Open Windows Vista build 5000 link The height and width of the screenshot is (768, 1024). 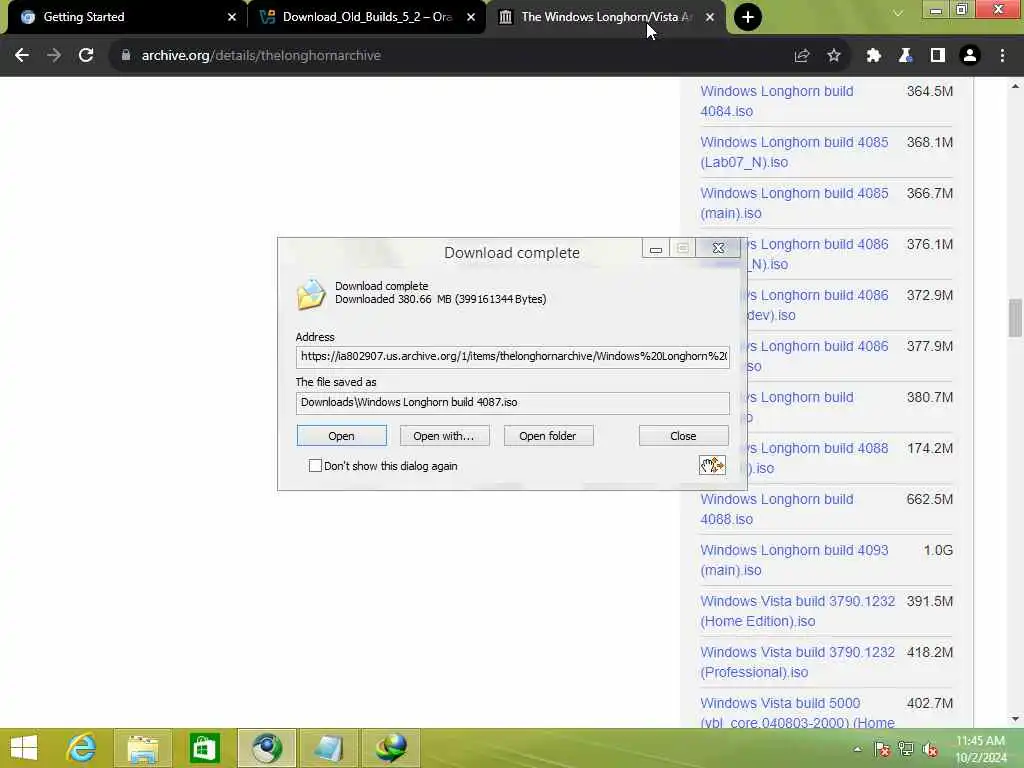[797, 712]
